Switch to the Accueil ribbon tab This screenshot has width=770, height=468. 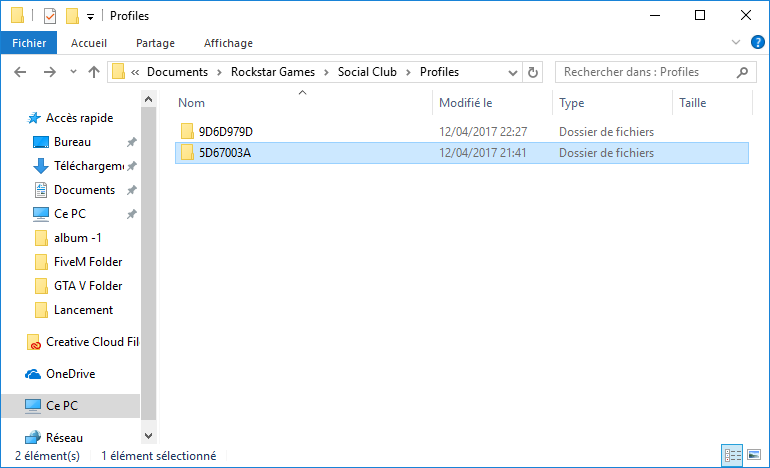click(88, 43)
